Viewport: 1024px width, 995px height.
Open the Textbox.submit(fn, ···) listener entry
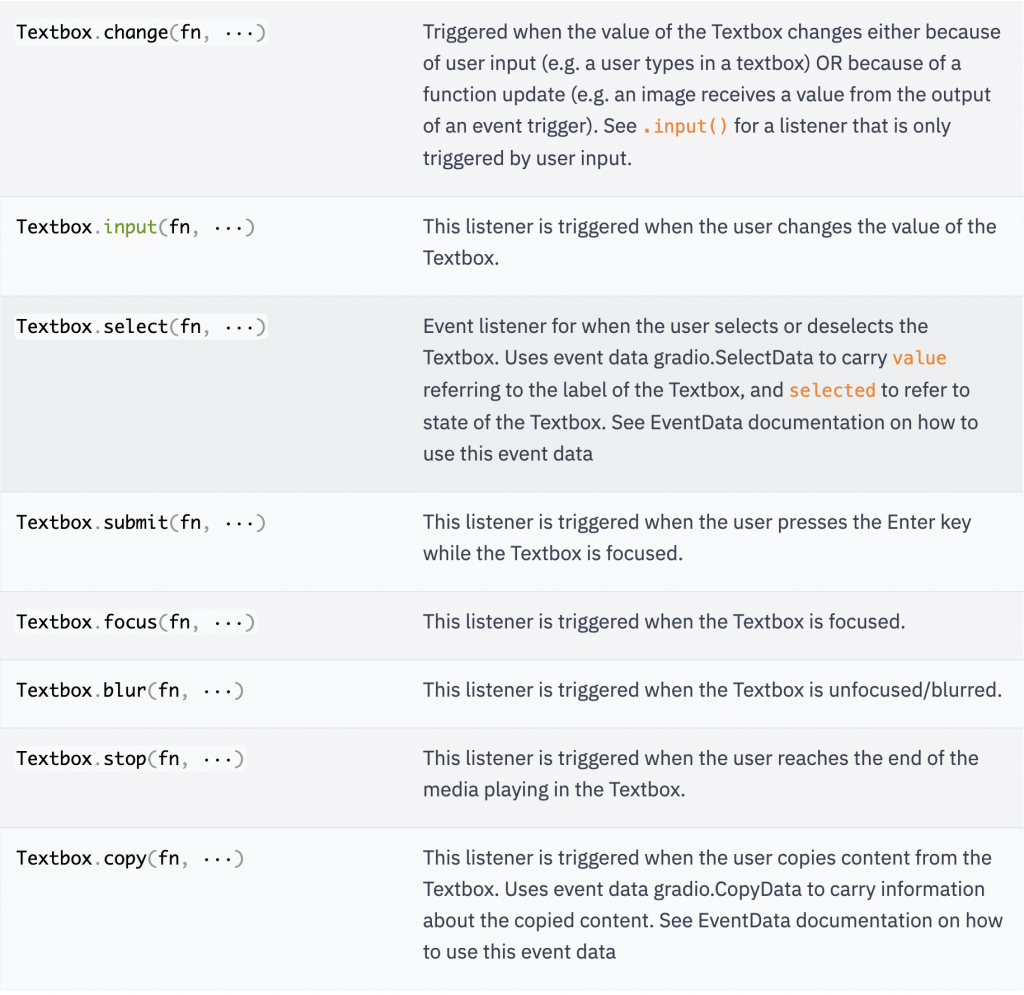[x=141, y=522]
